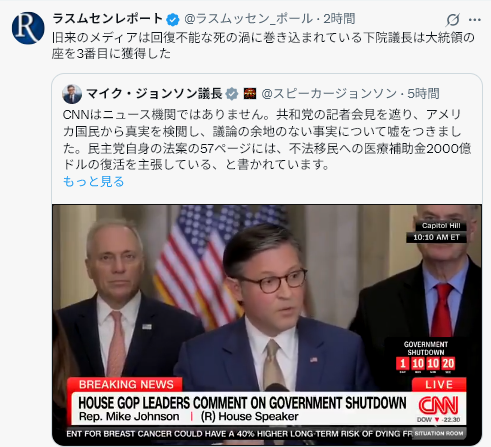This screenshot has width=491, height=447.
Task: Open the 5時間 timestamp of the quoted post
Action: click(423, 94)
